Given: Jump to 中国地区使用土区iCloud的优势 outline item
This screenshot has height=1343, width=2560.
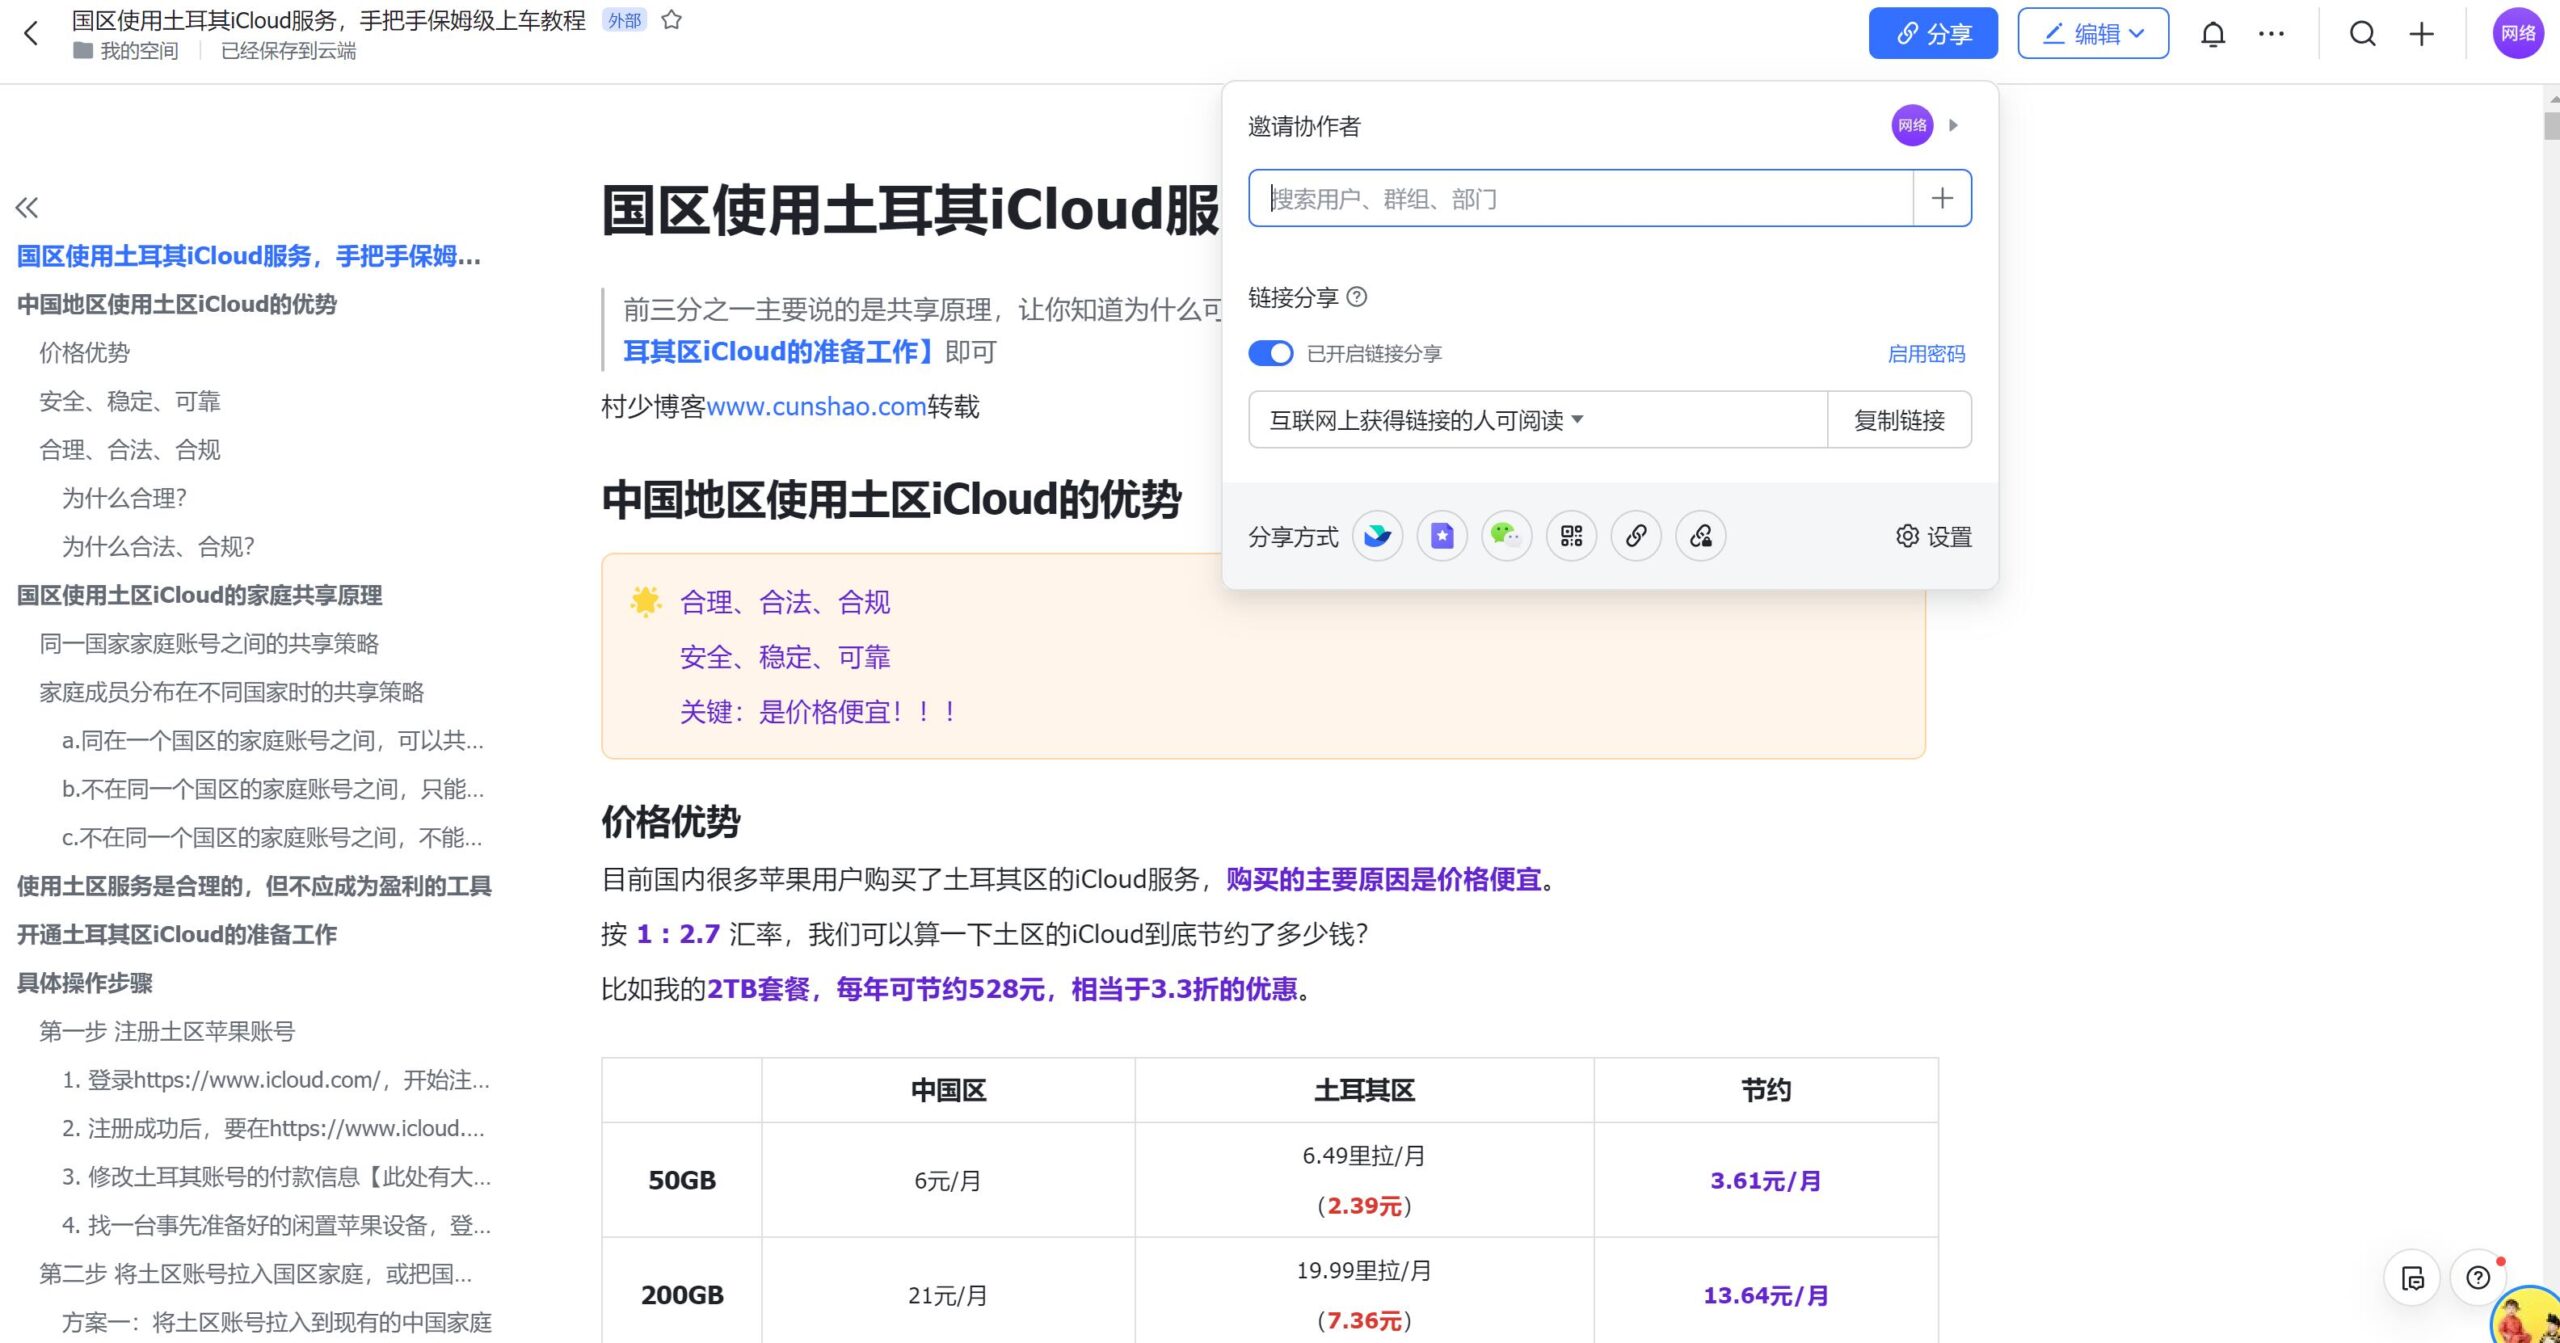Looking at the screenshot, I should 177,304.
